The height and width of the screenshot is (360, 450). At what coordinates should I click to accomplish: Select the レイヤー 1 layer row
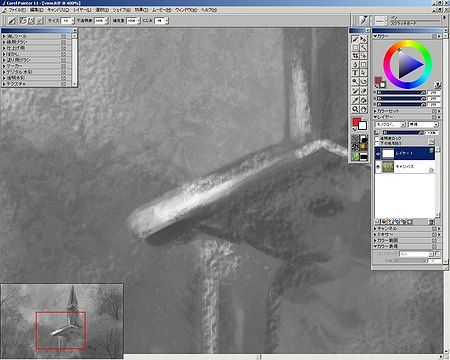click(x=405, y=153)
